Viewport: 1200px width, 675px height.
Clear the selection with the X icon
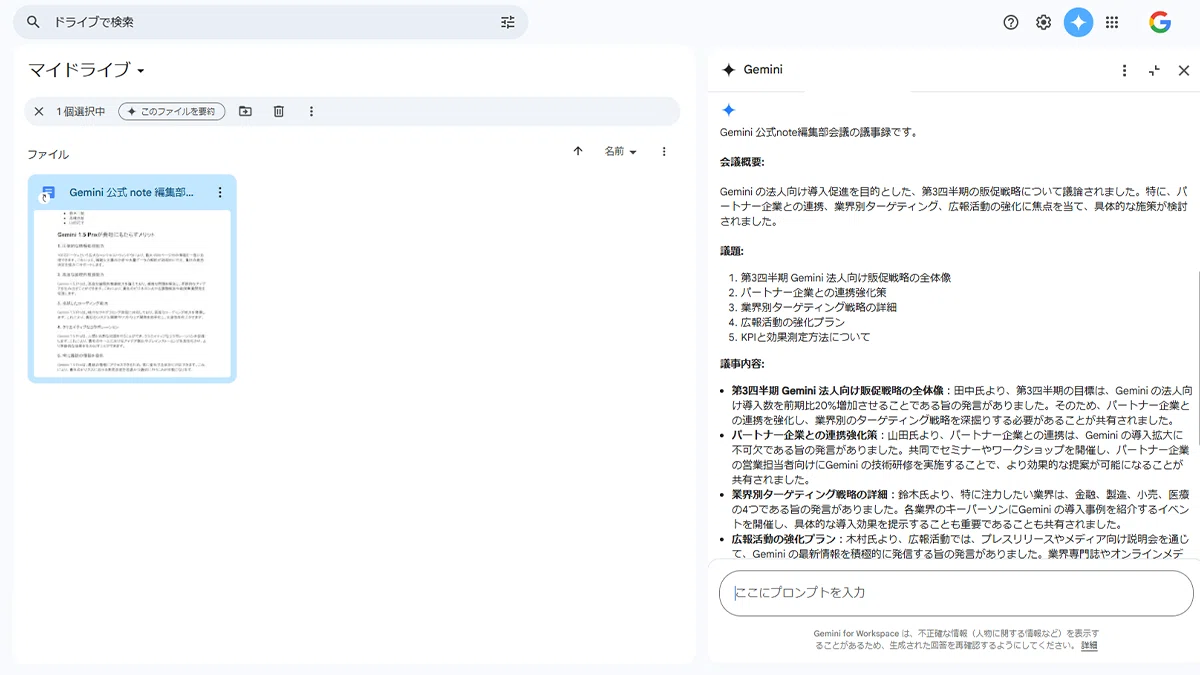click(39, 111)
